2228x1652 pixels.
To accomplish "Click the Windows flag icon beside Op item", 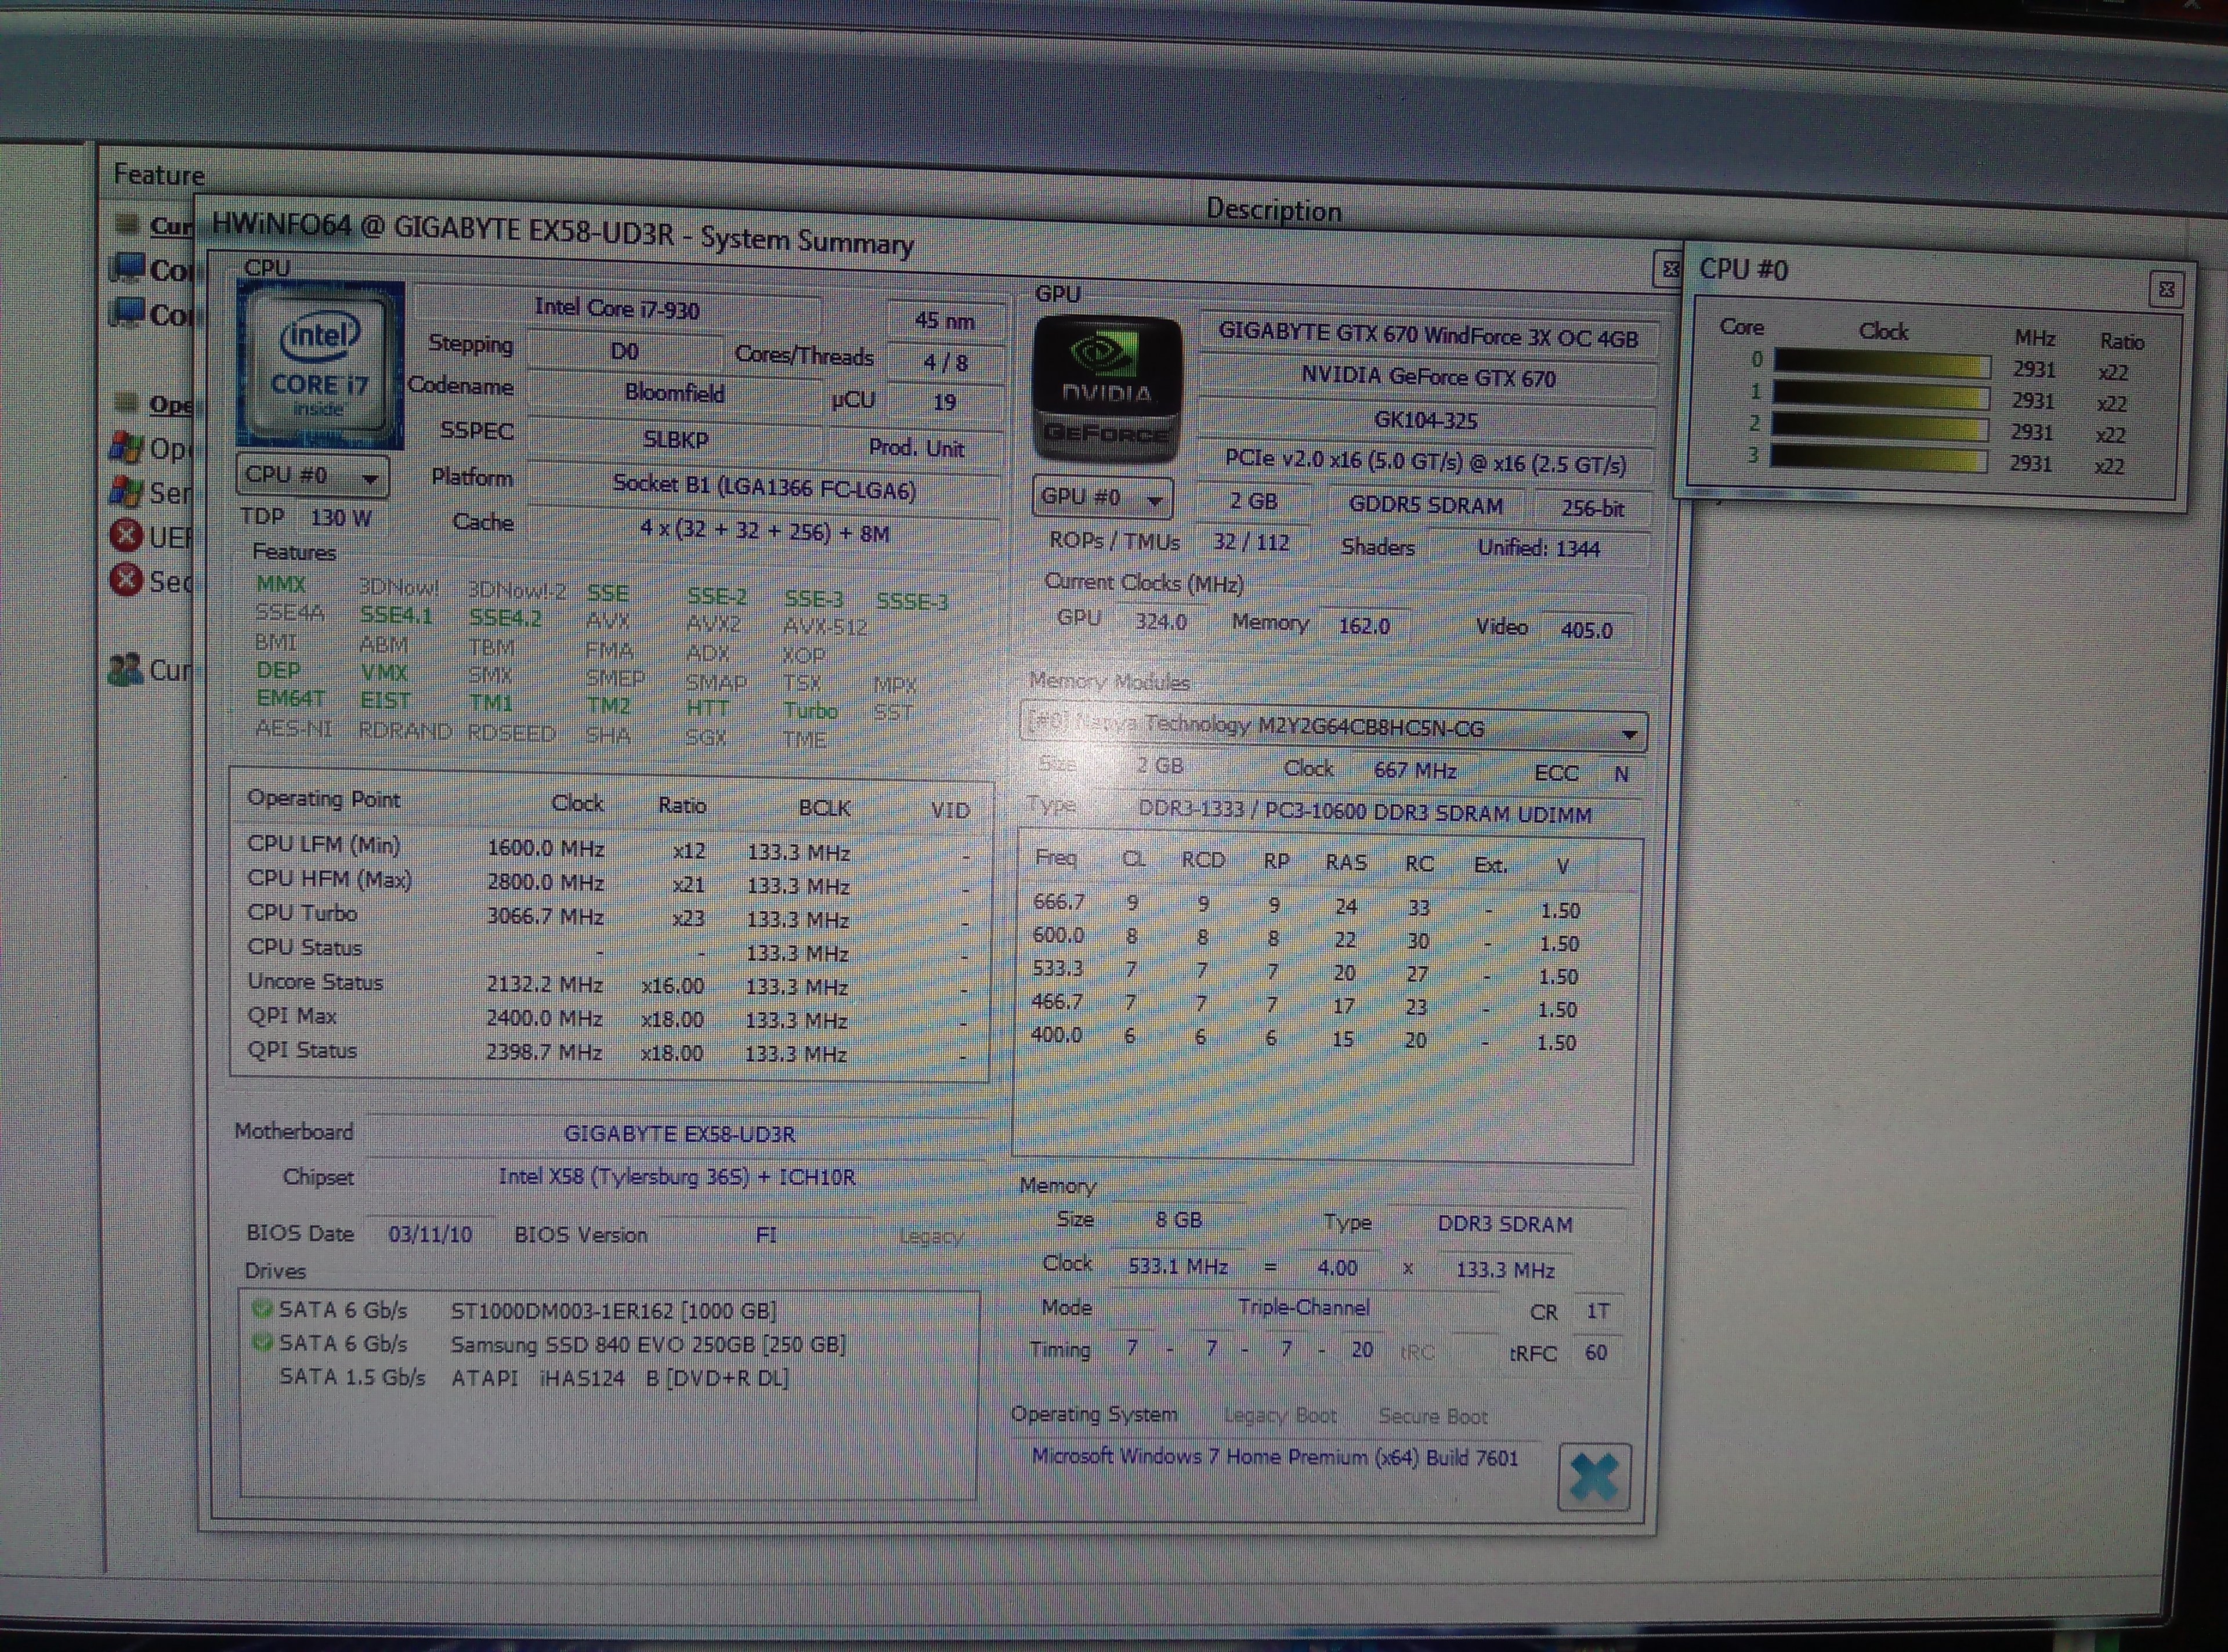I will pos(126,447).
